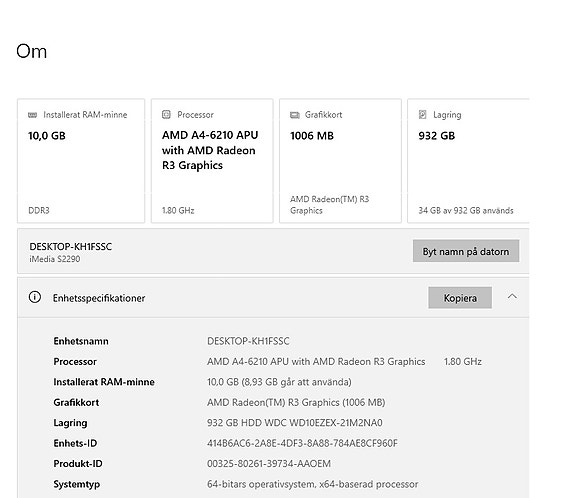Click the Enhetsnamn value in specifications

click(x=248, y=341)
